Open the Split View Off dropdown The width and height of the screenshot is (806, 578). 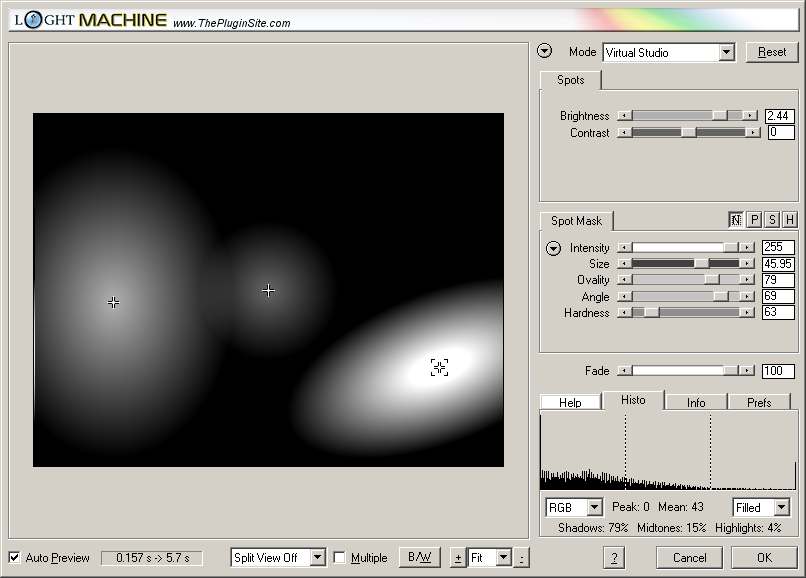pos(278,558)
